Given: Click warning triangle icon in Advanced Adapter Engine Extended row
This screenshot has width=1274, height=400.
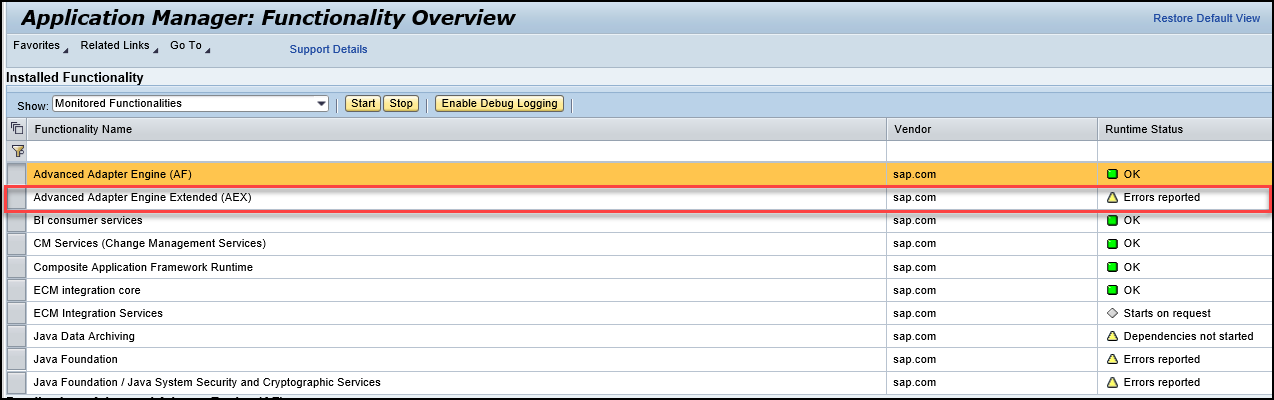Looking at the screenshot, I should [1112, 197].
